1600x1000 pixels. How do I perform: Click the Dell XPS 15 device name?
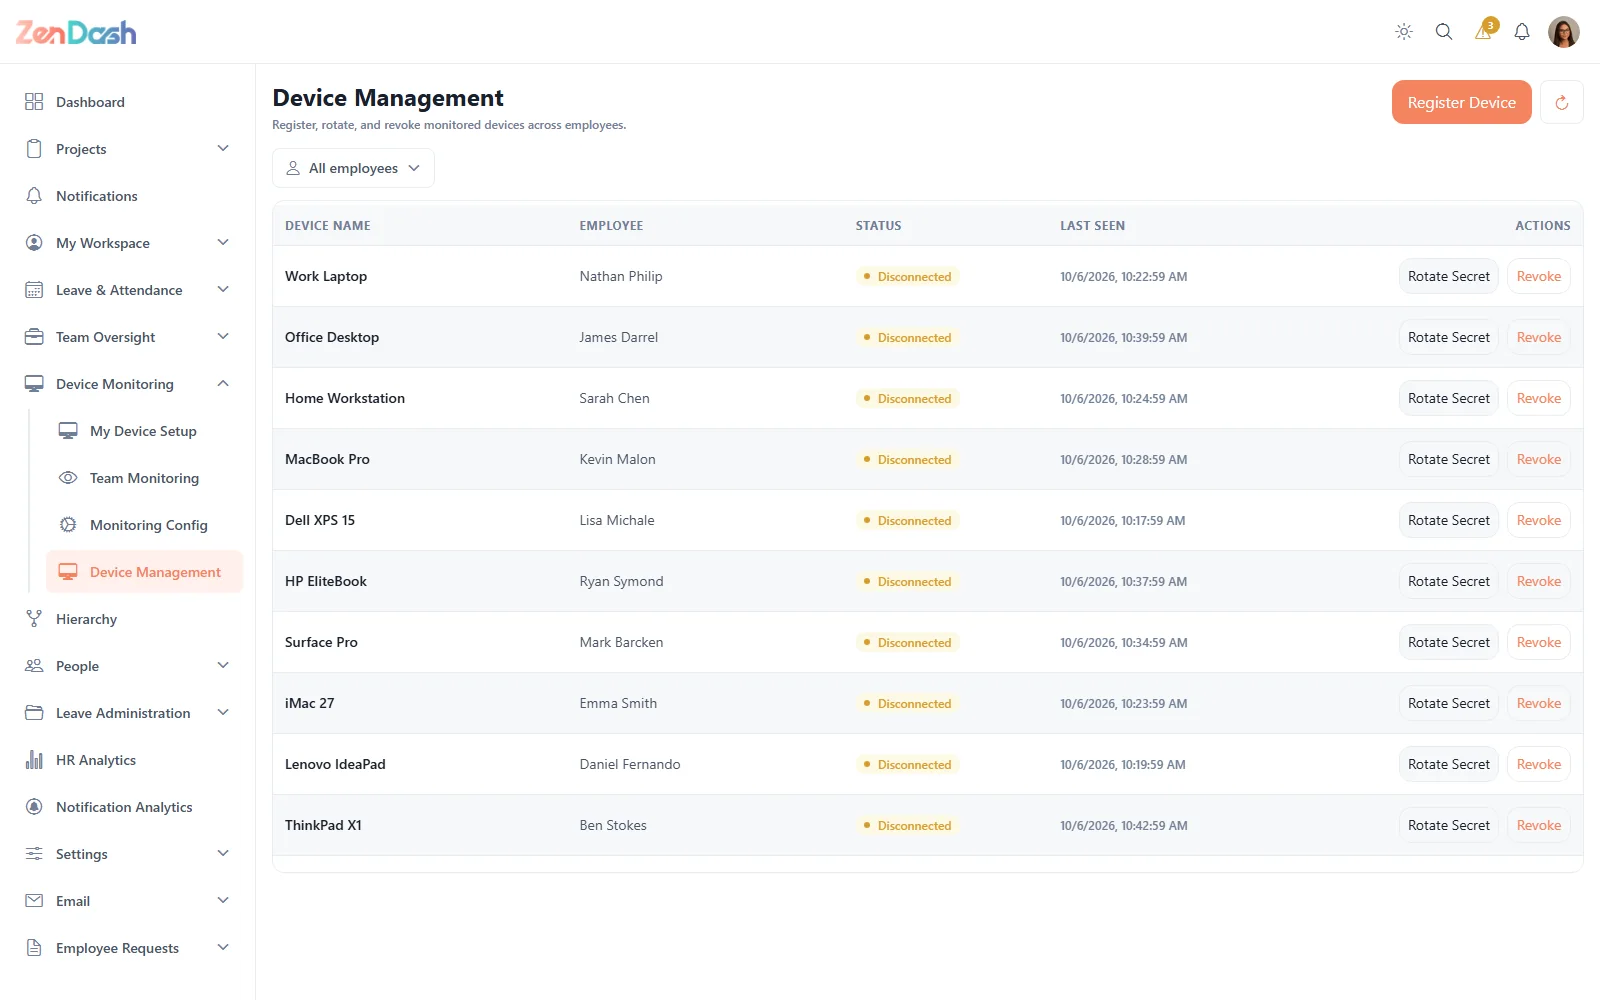click(x=320, y=520)
